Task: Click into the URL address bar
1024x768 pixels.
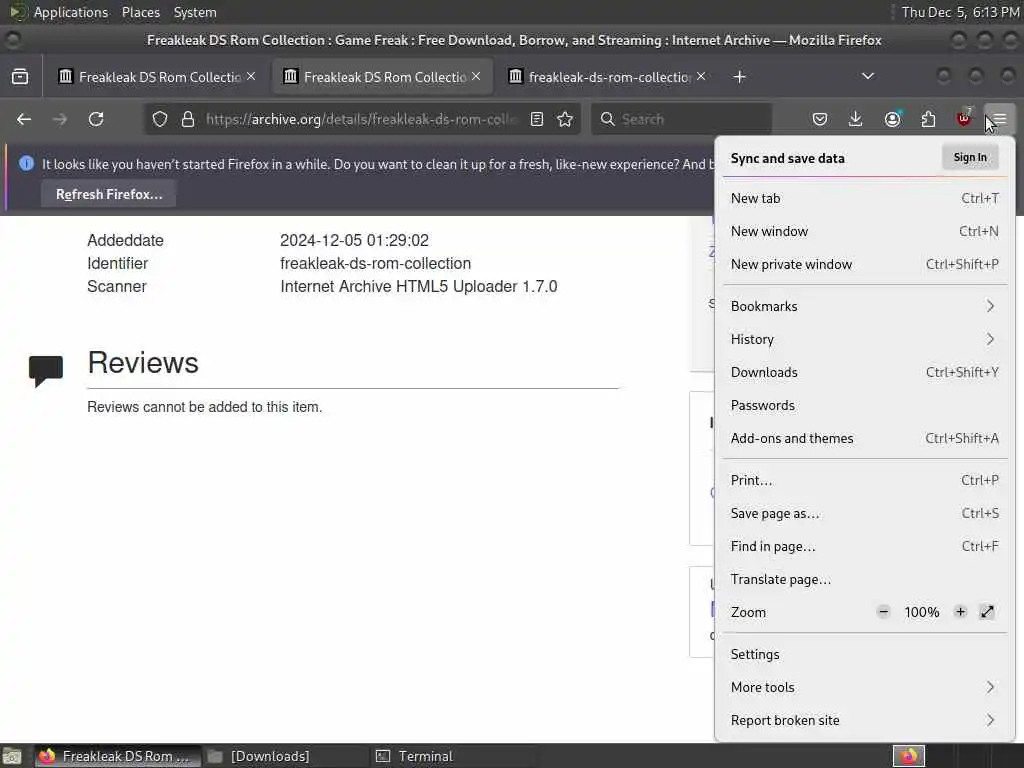Action: (362, 120)
